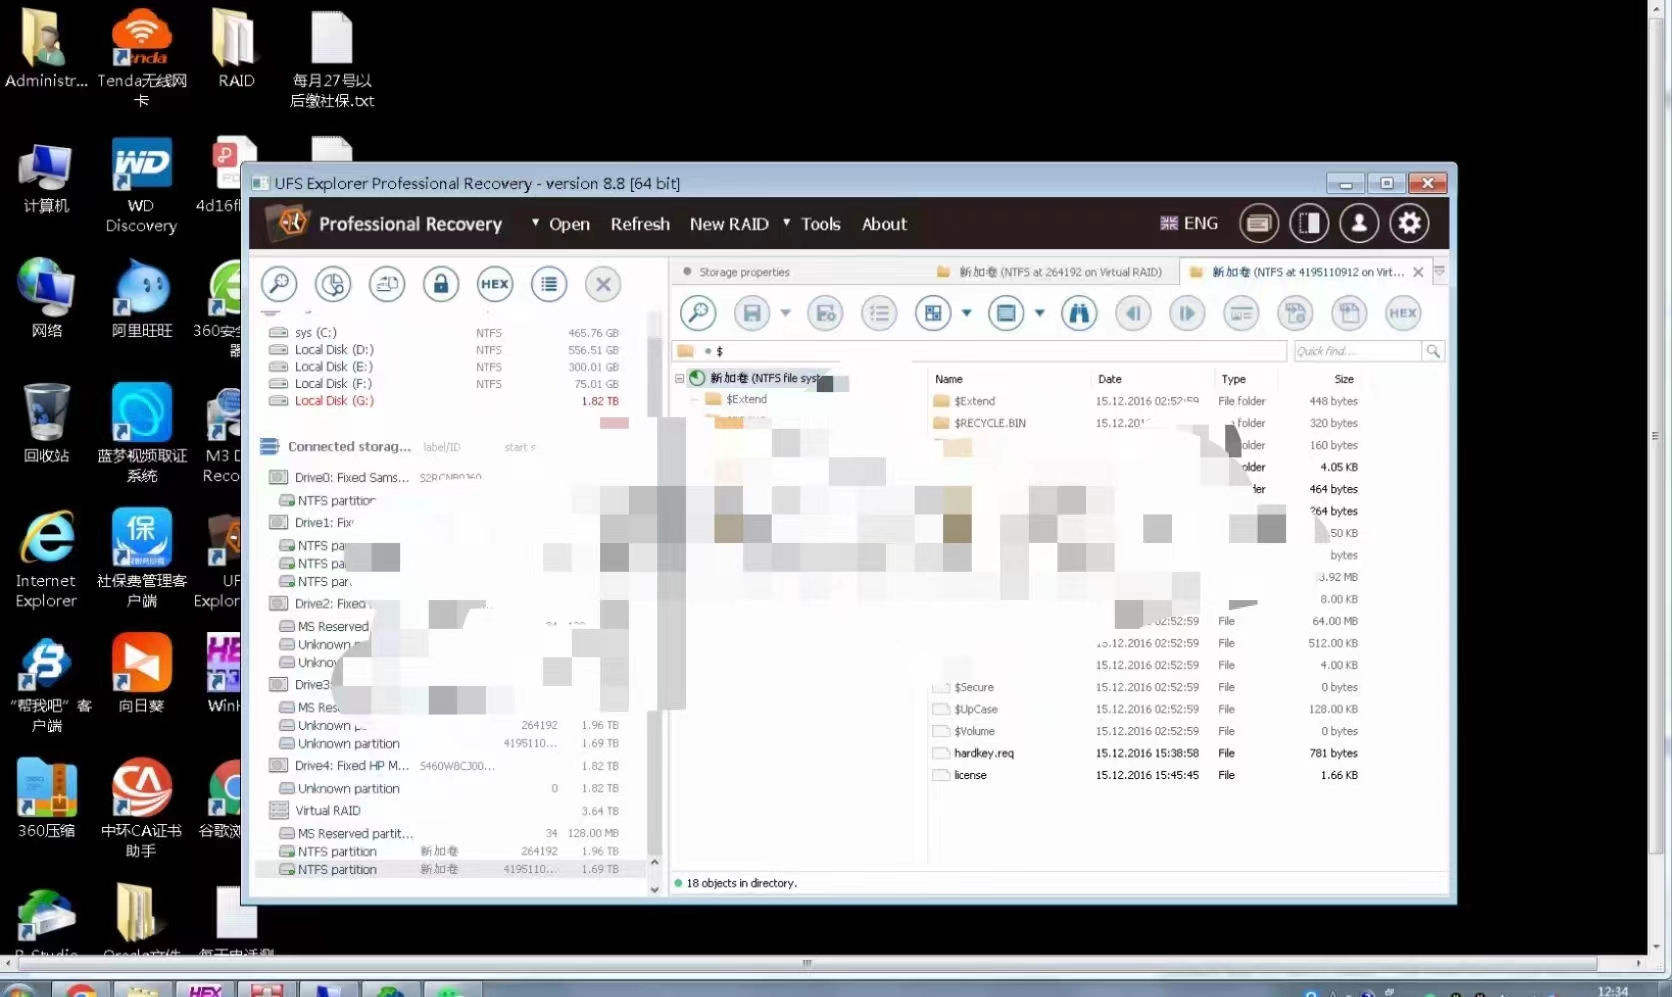
Task: Select the Virtual RAID entry
Action: (446, 811)
